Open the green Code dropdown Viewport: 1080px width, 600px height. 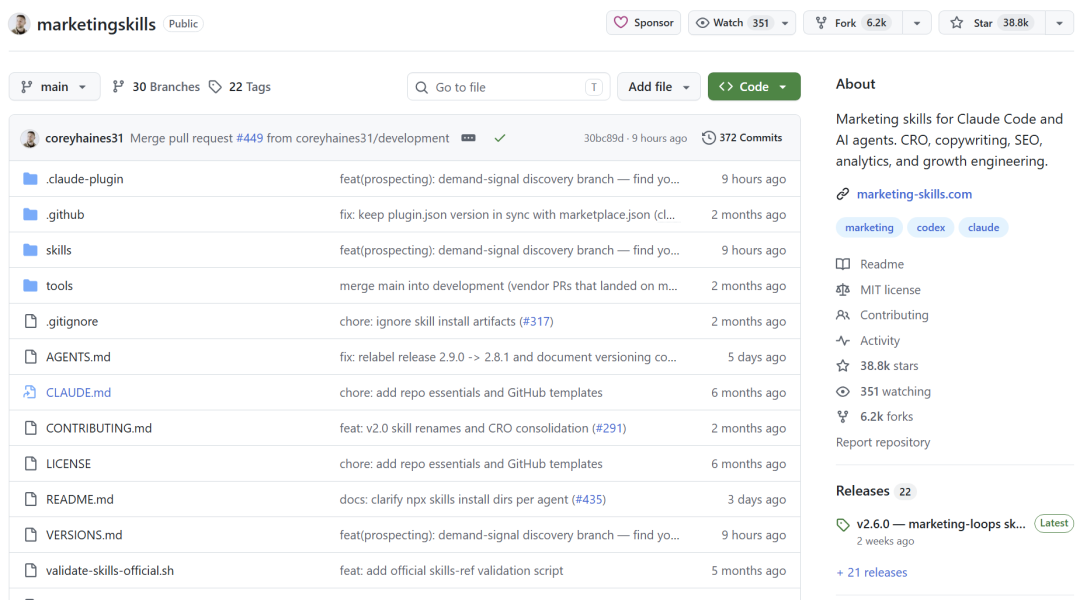click(754, 87)
